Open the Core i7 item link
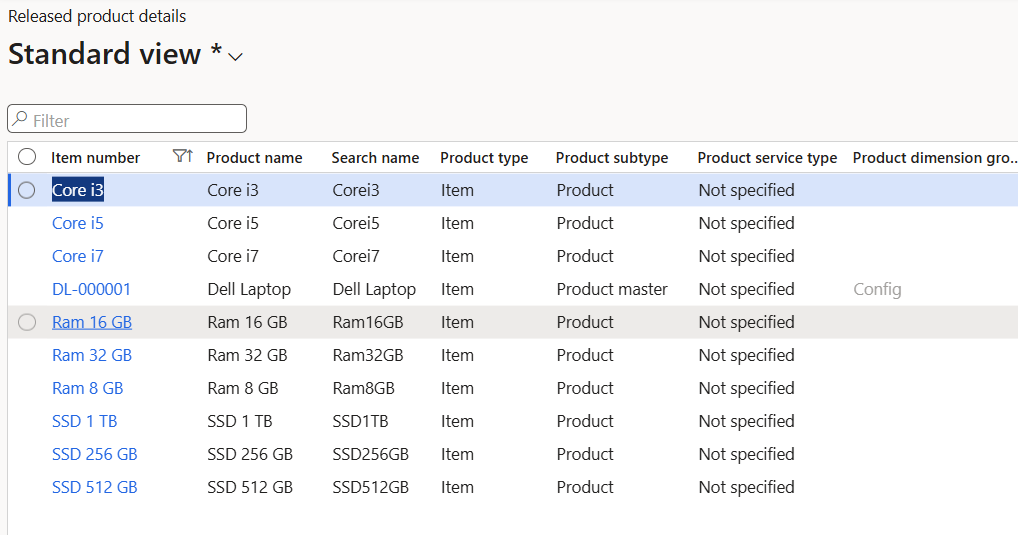The width and height of the screenshot is (1018, 535). [77, 256]
